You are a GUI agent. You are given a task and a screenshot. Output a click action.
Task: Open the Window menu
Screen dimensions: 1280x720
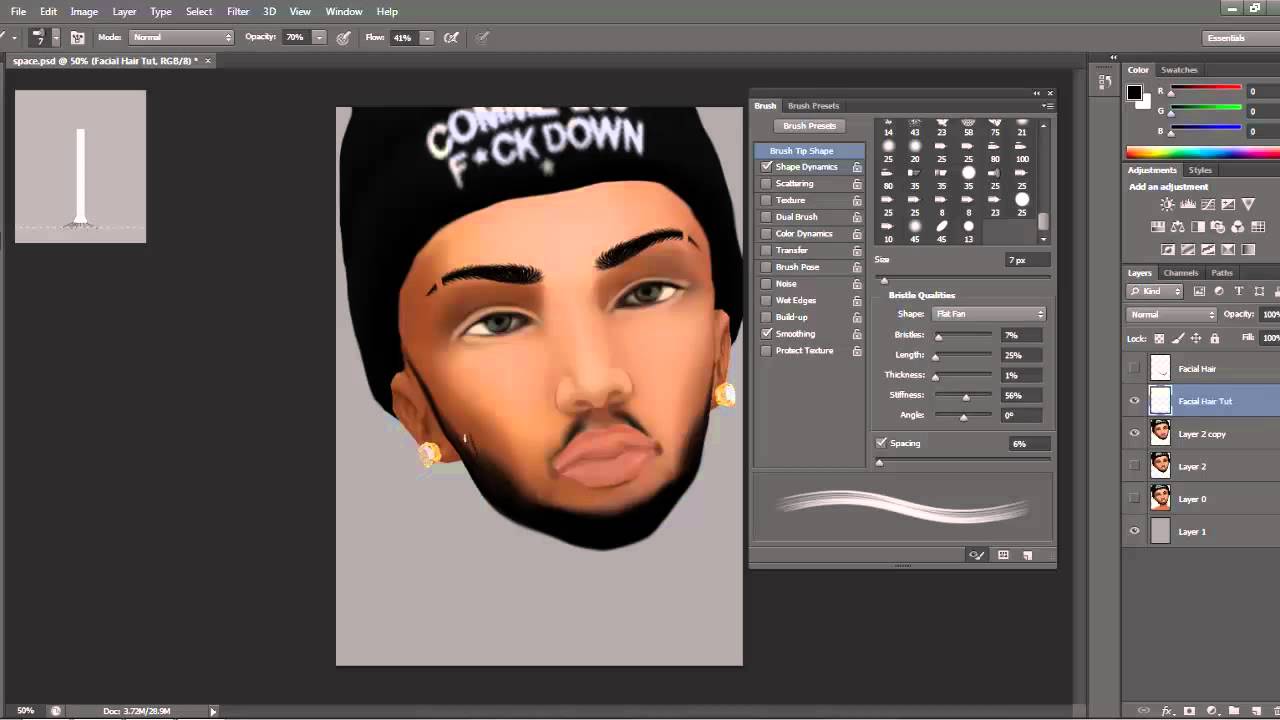(x=344, y=11)
